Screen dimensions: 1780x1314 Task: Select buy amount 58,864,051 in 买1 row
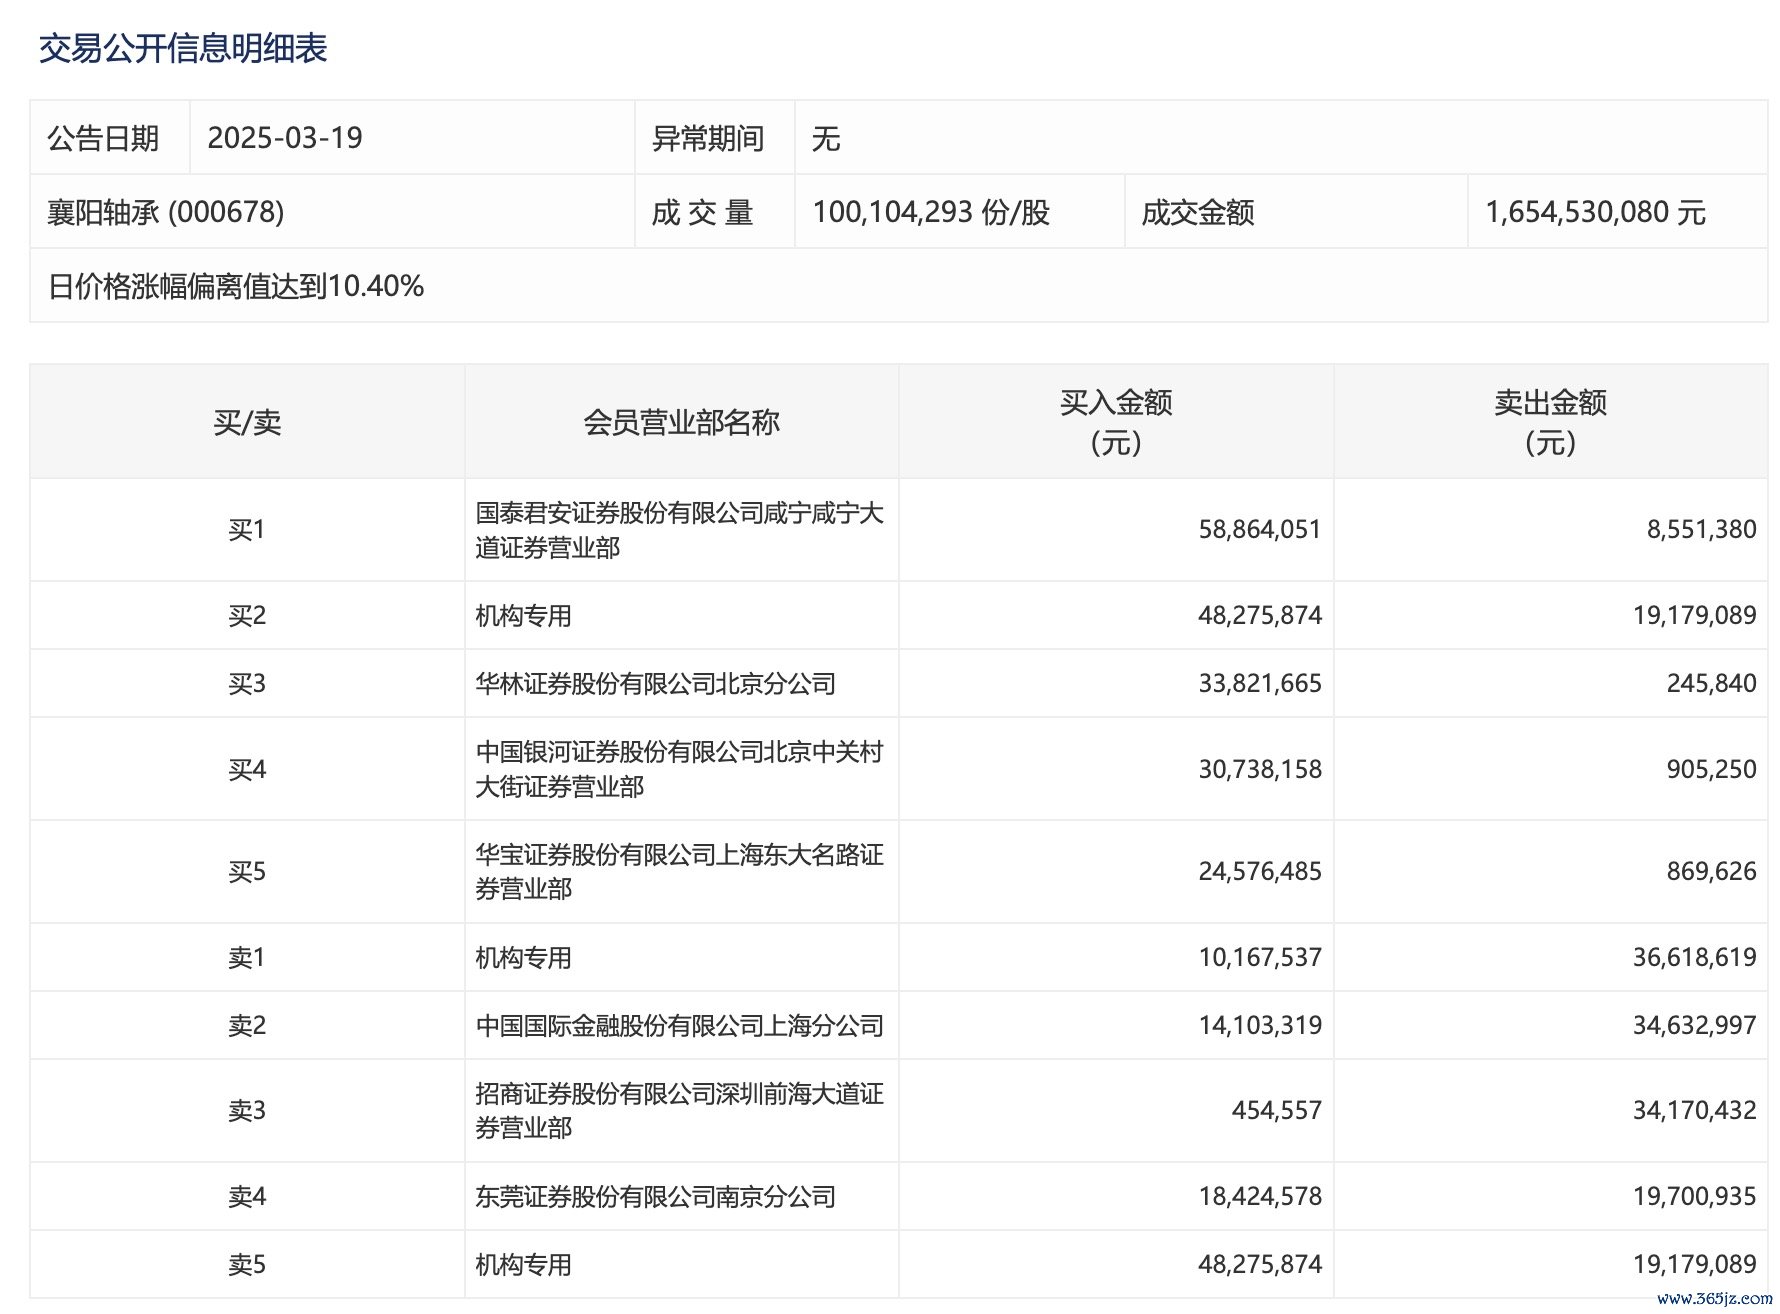1260,530
